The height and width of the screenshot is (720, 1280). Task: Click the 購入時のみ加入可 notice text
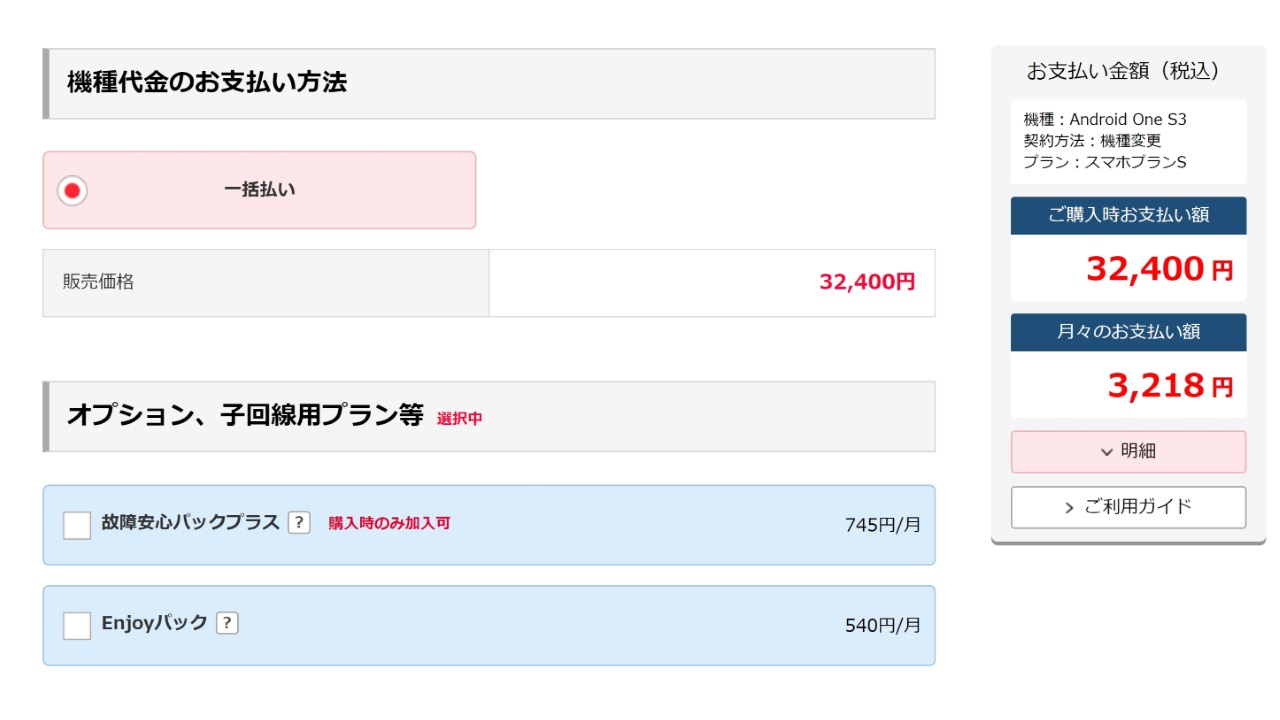(x=389, y=523)
